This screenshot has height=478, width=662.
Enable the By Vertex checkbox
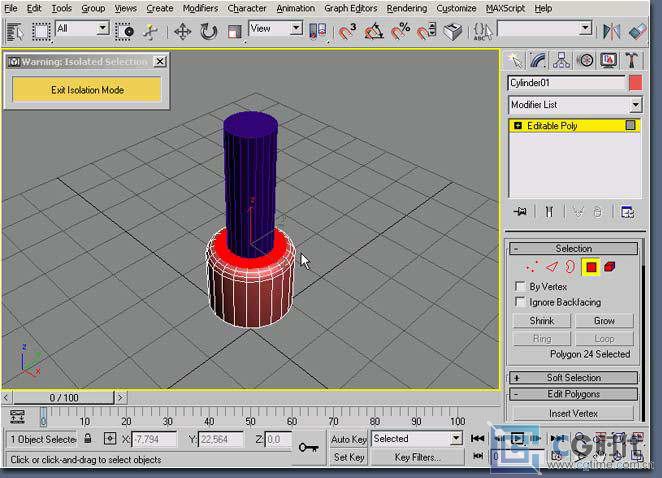point(520,286)
